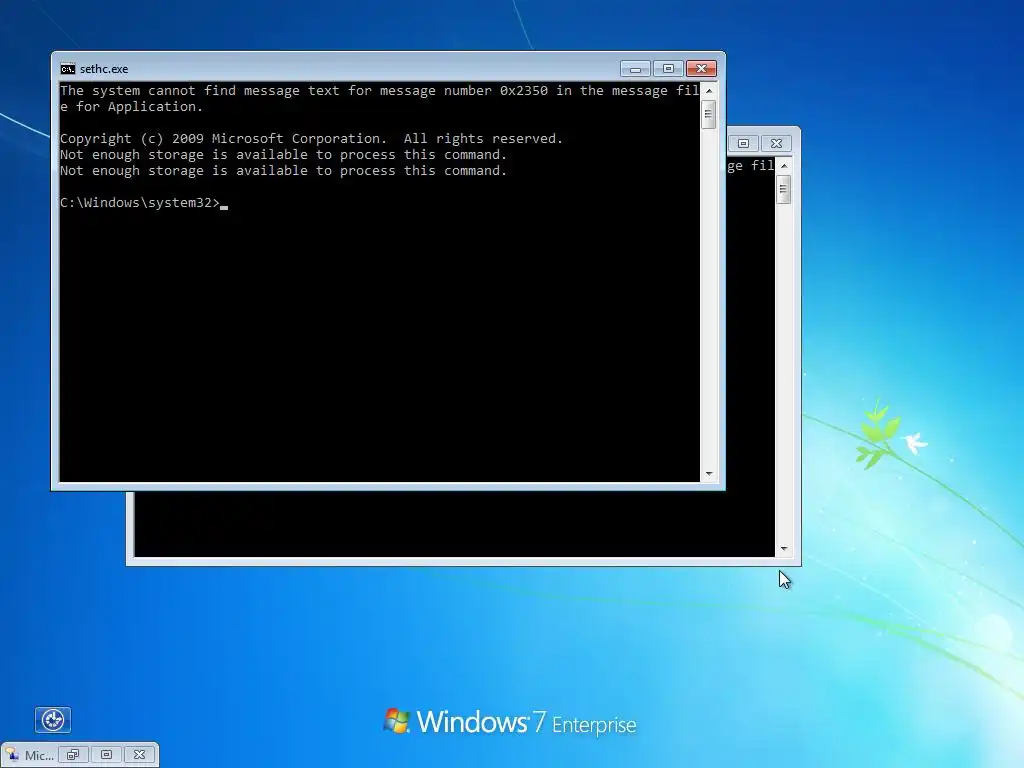Image resolution: width=1024 pixels, height=768 pixels.
Task: Maximize the background console window
Action: pos(743,143)
